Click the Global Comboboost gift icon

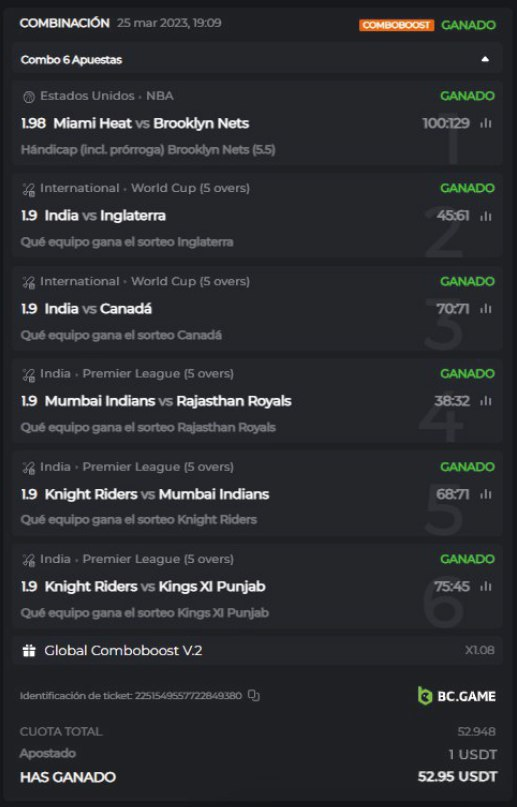click(x=29, y=651)
